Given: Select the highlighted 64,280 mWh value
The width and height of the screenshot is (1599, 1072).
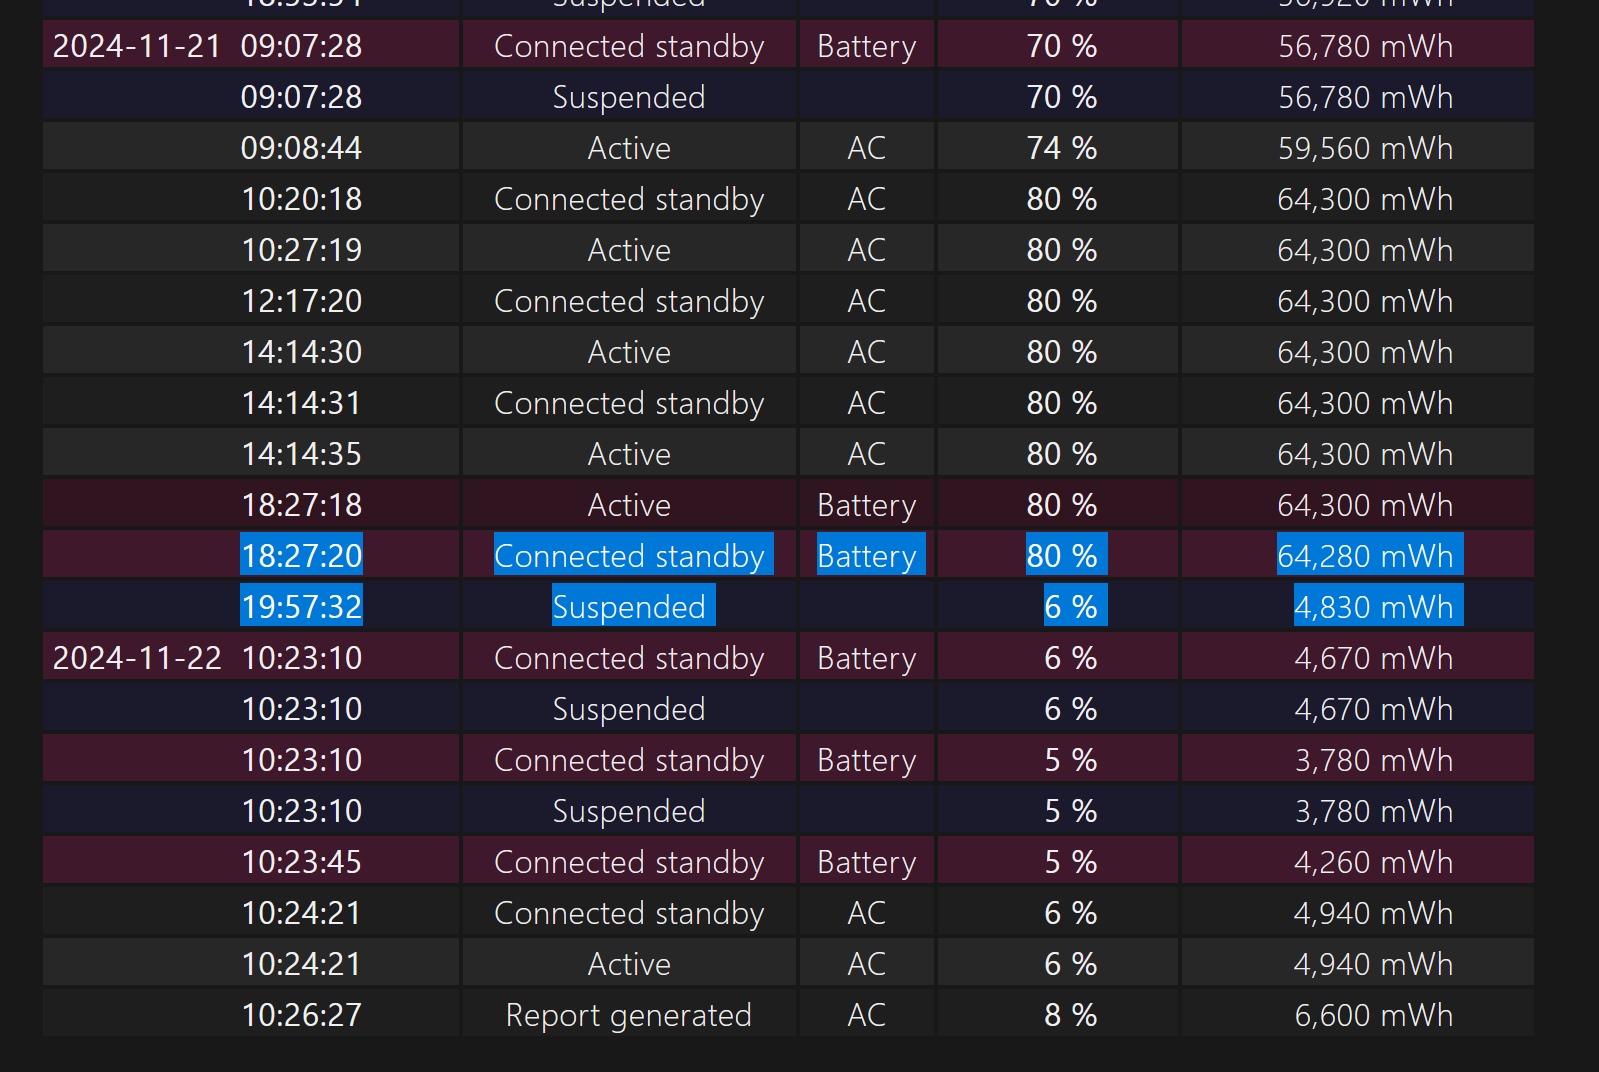Looking at the screenshot, I should (1365, 556).
